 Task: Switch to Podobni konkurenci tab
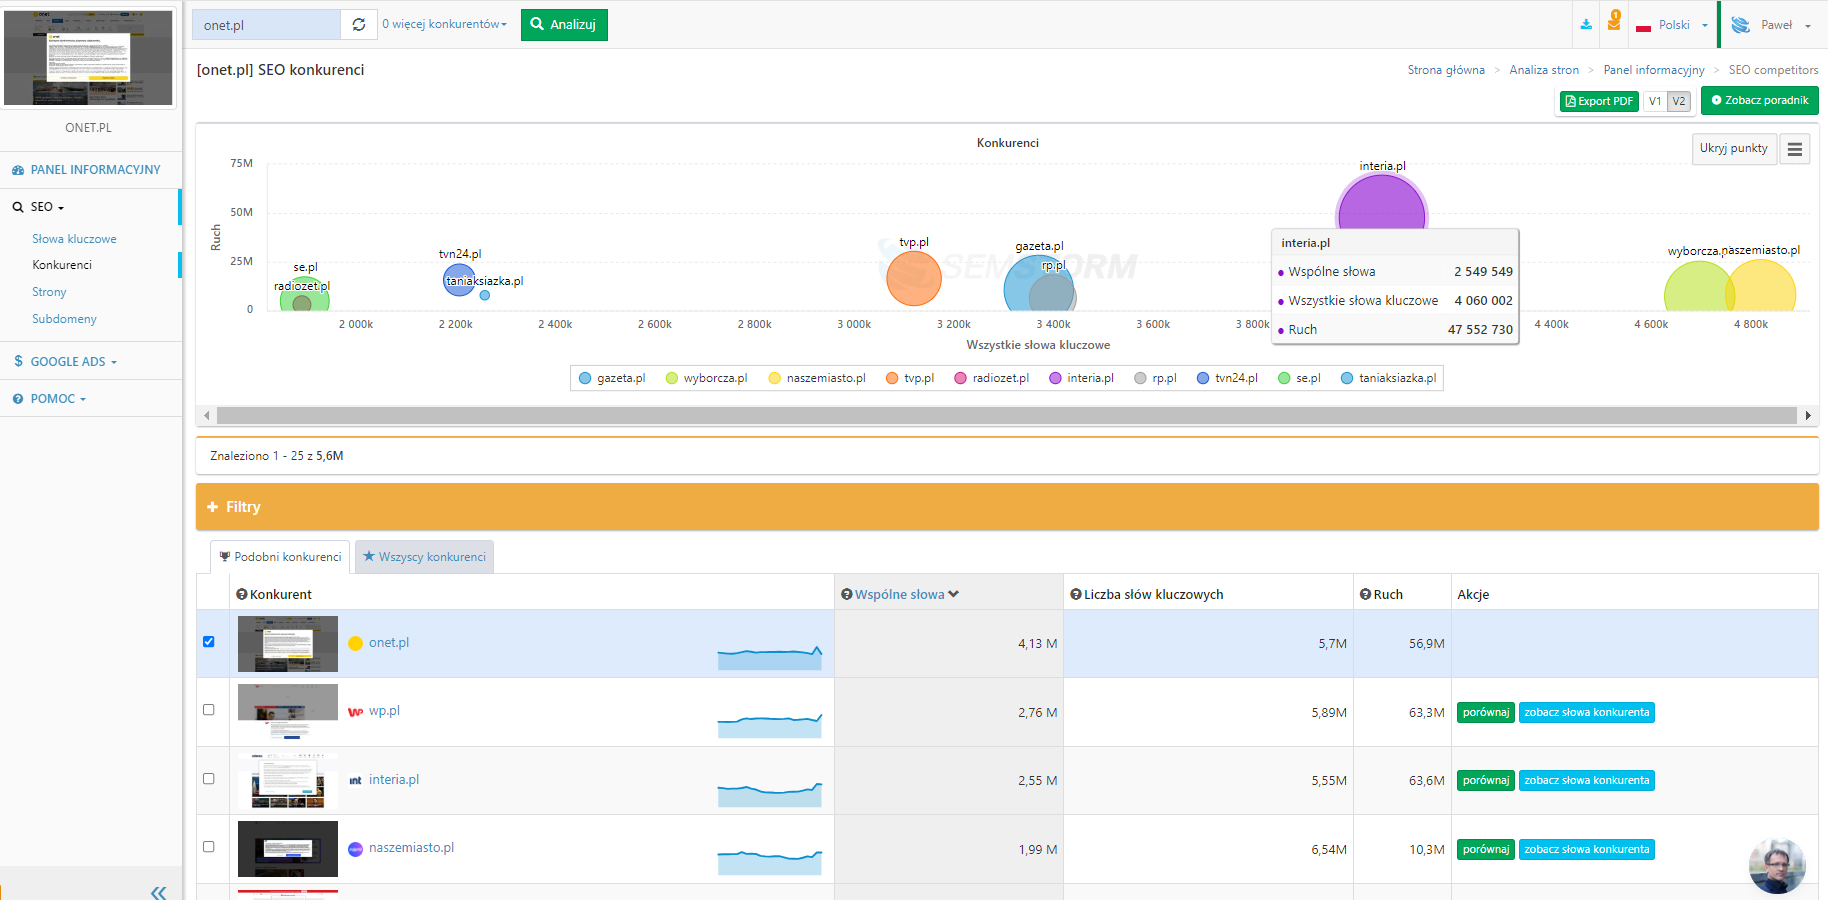(x=280, y=557)
